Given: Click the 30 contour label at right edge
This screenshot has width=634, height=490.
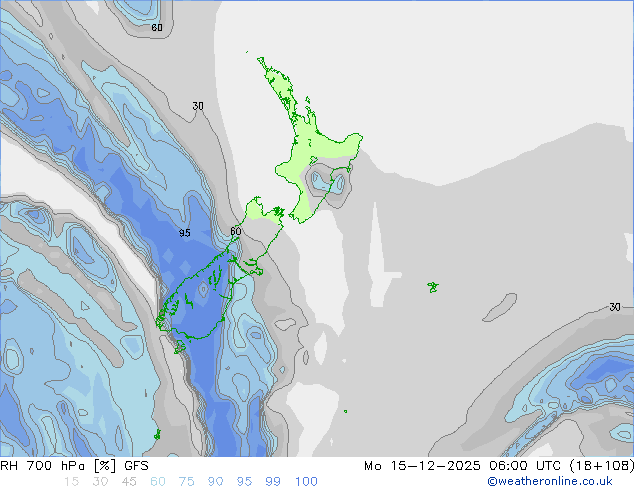Looking at the screenshot, I should tap(615, 307).
